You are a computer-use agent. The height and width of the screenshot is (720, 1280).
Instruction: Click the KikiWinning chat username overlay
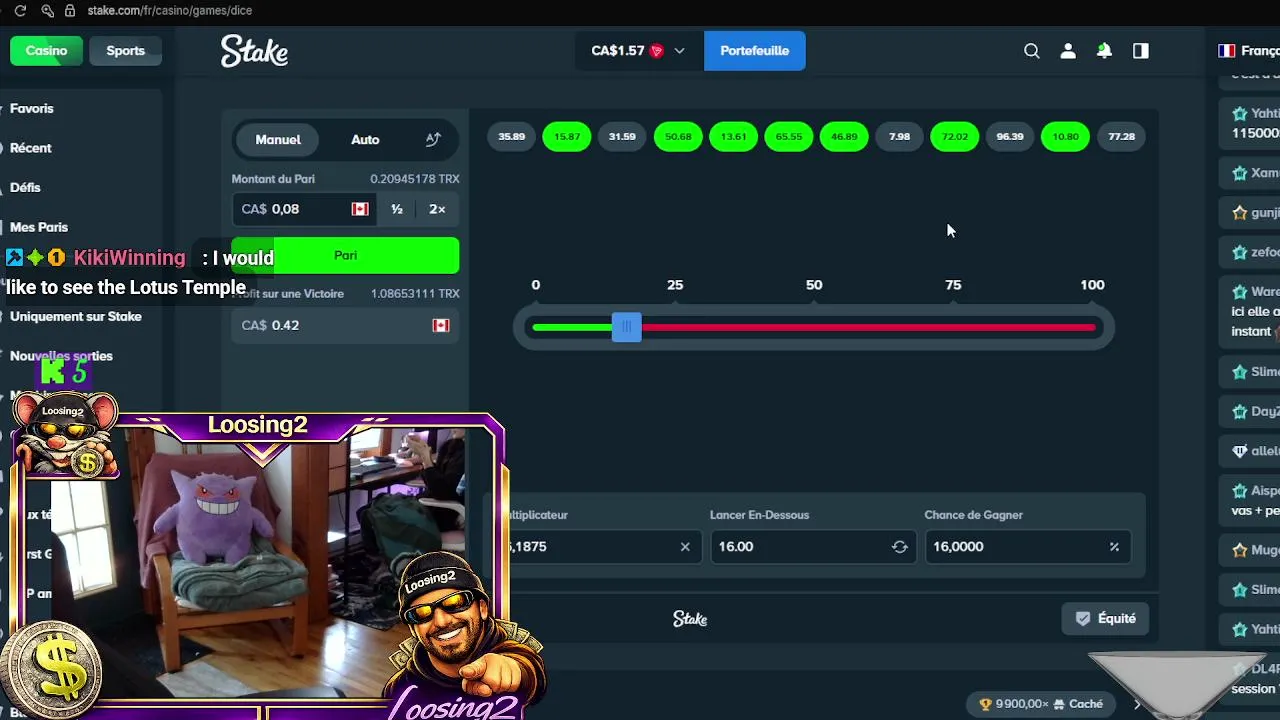[x=129, y=258]
